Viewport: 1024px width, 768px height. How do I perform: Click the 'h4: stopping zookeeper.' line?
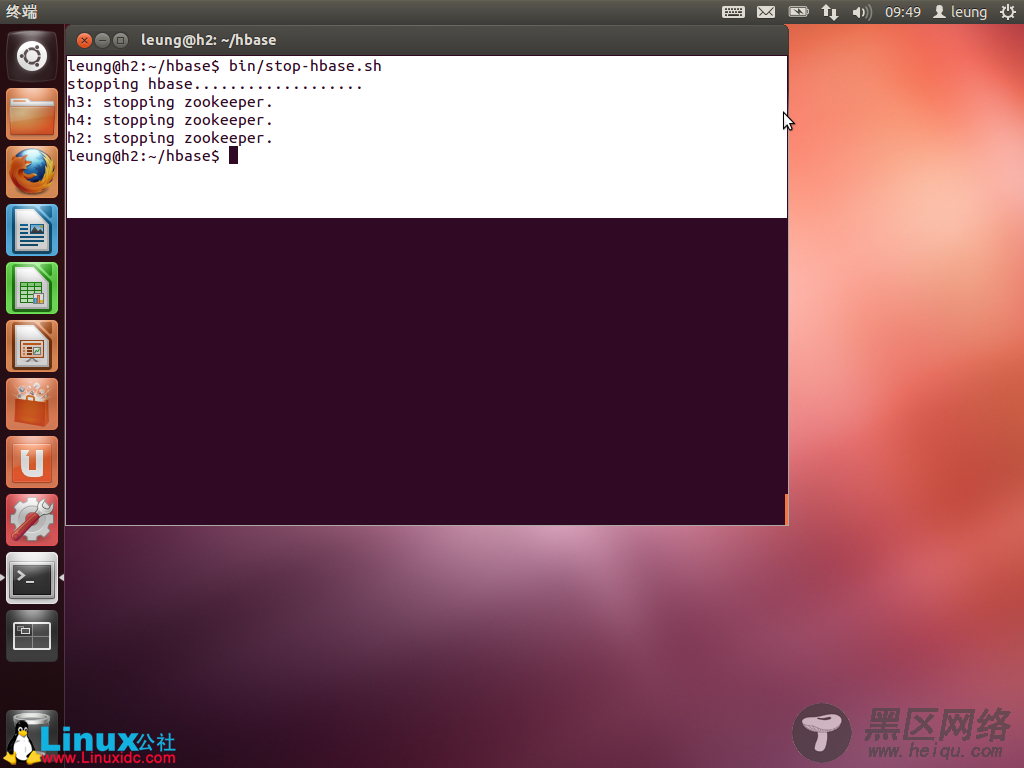(170, 121)
